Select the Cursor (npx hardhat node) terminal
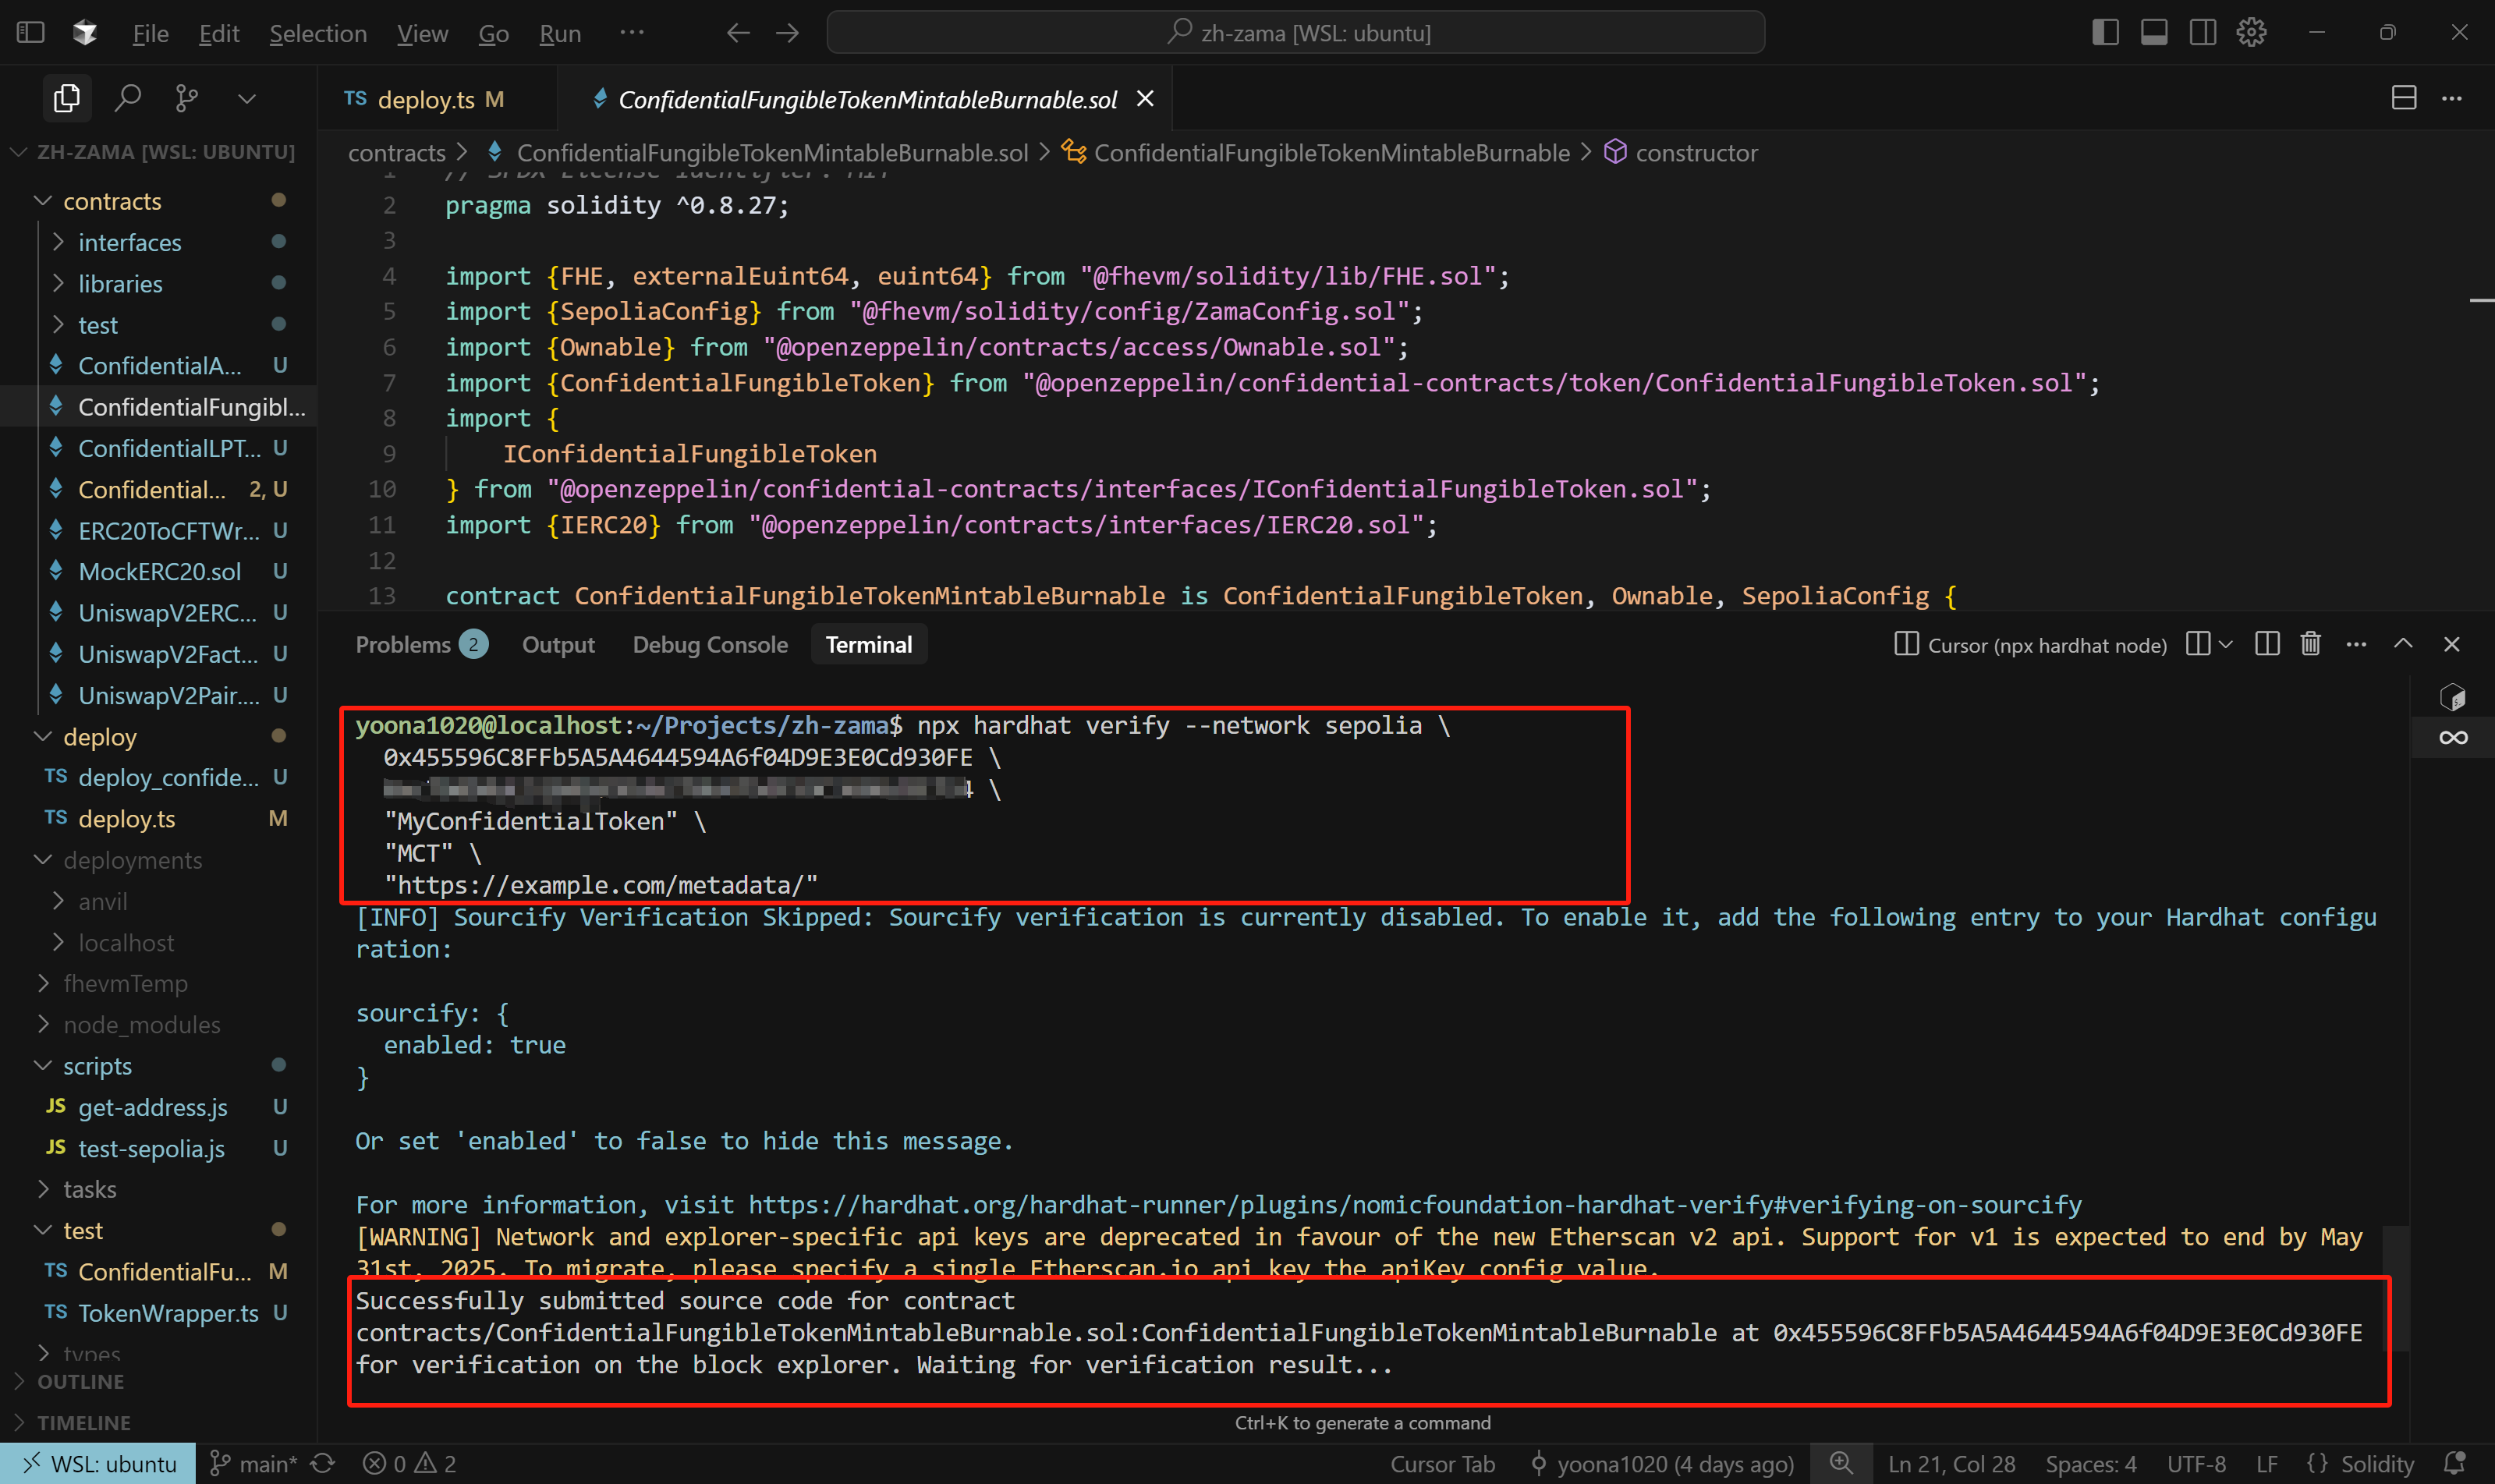This screenshot has height=1484, width=2495. tap(2030, 645)
